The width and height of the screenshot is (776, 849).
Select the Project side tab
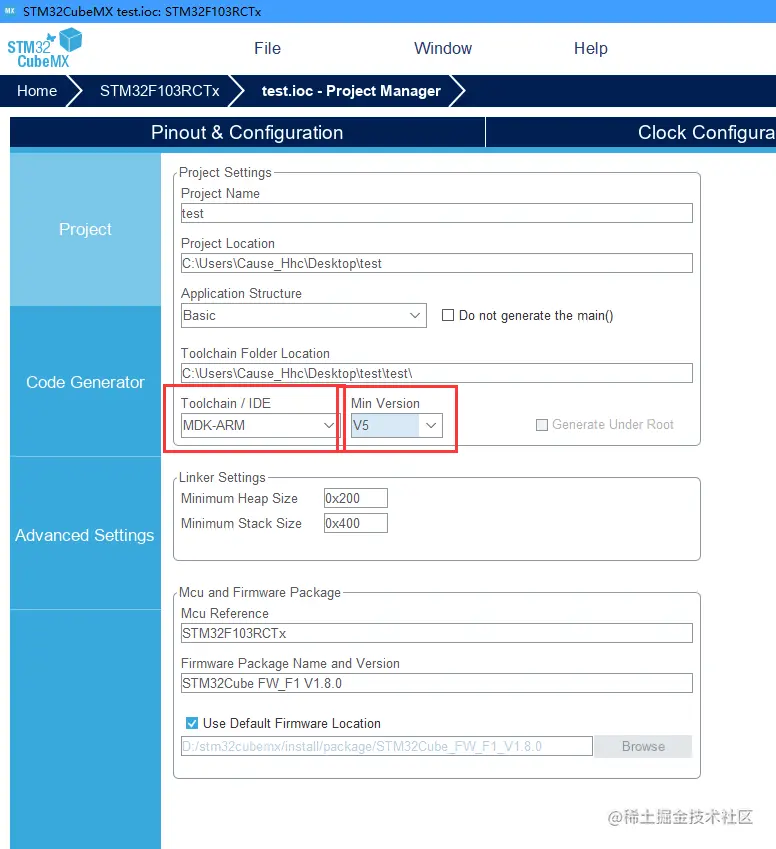[85, 230]
